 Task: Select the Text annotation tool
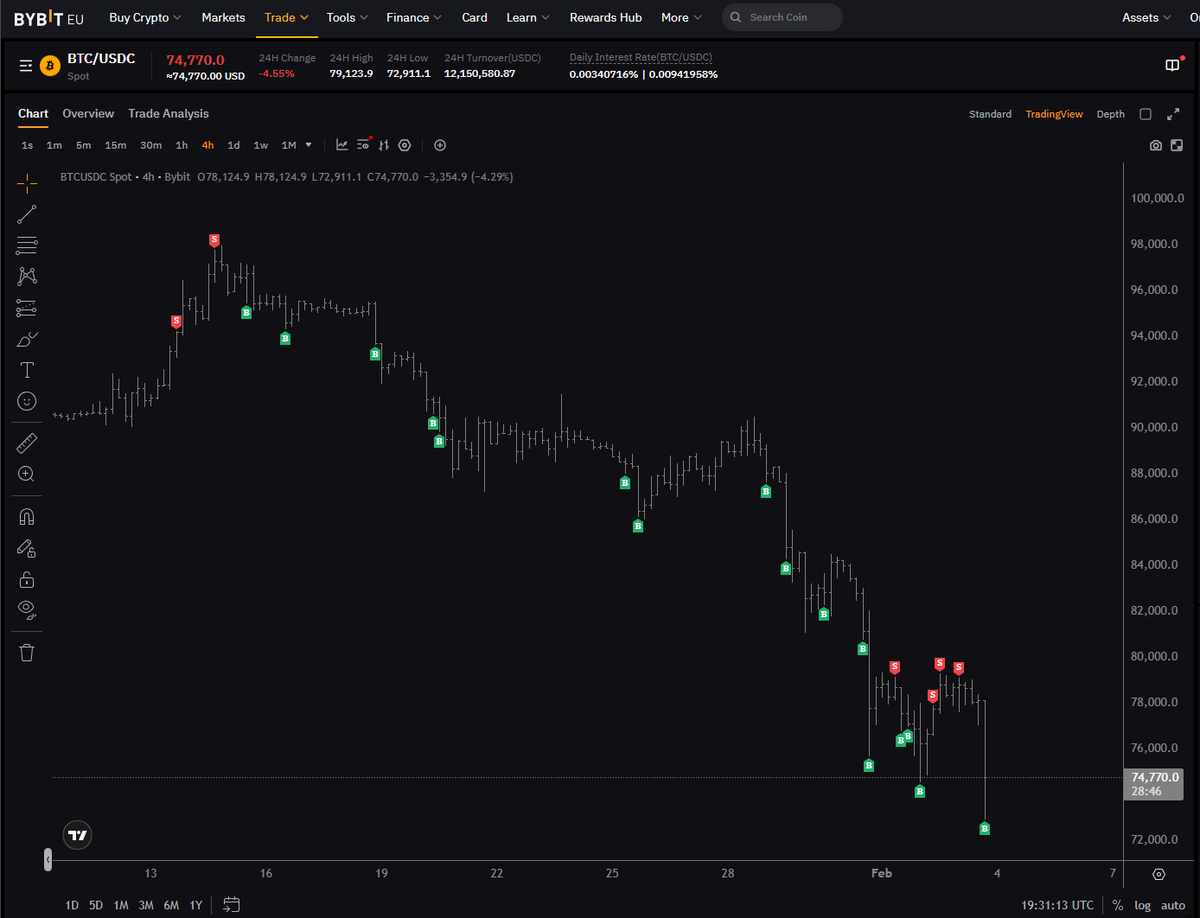coord(27,370)
